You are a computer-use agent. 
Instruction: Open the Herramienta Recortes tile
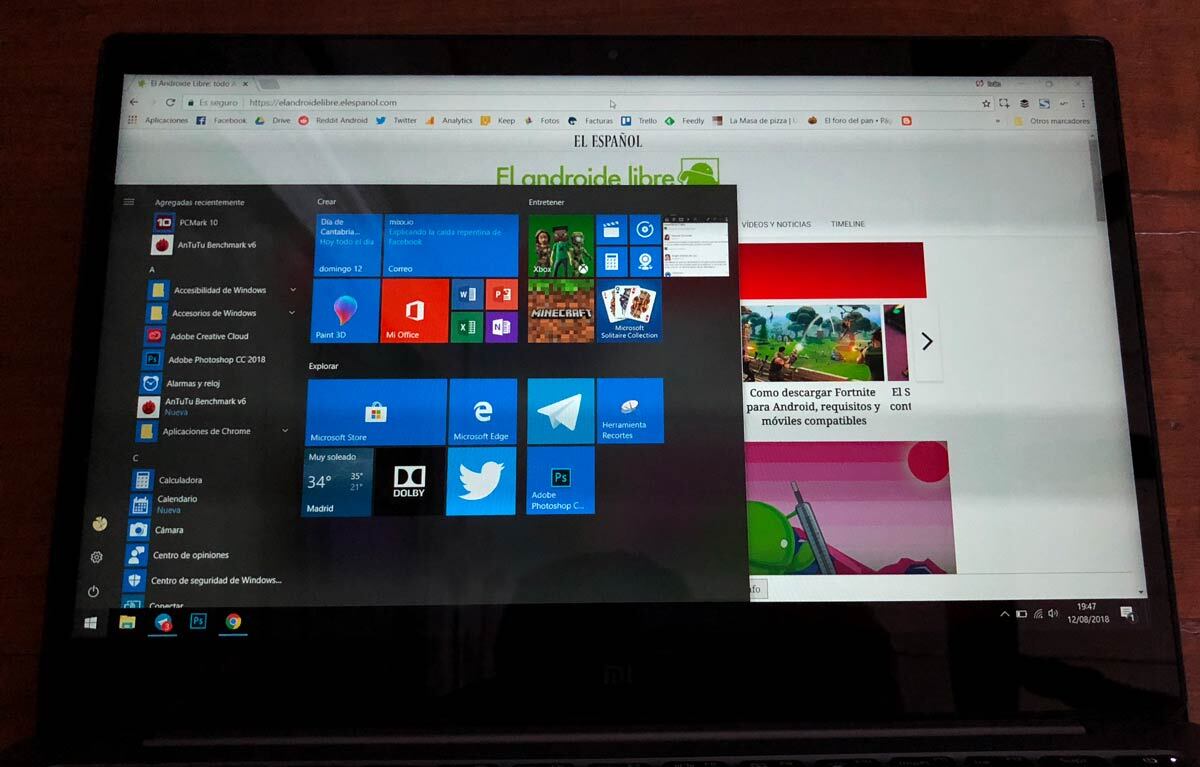[630, 411]
